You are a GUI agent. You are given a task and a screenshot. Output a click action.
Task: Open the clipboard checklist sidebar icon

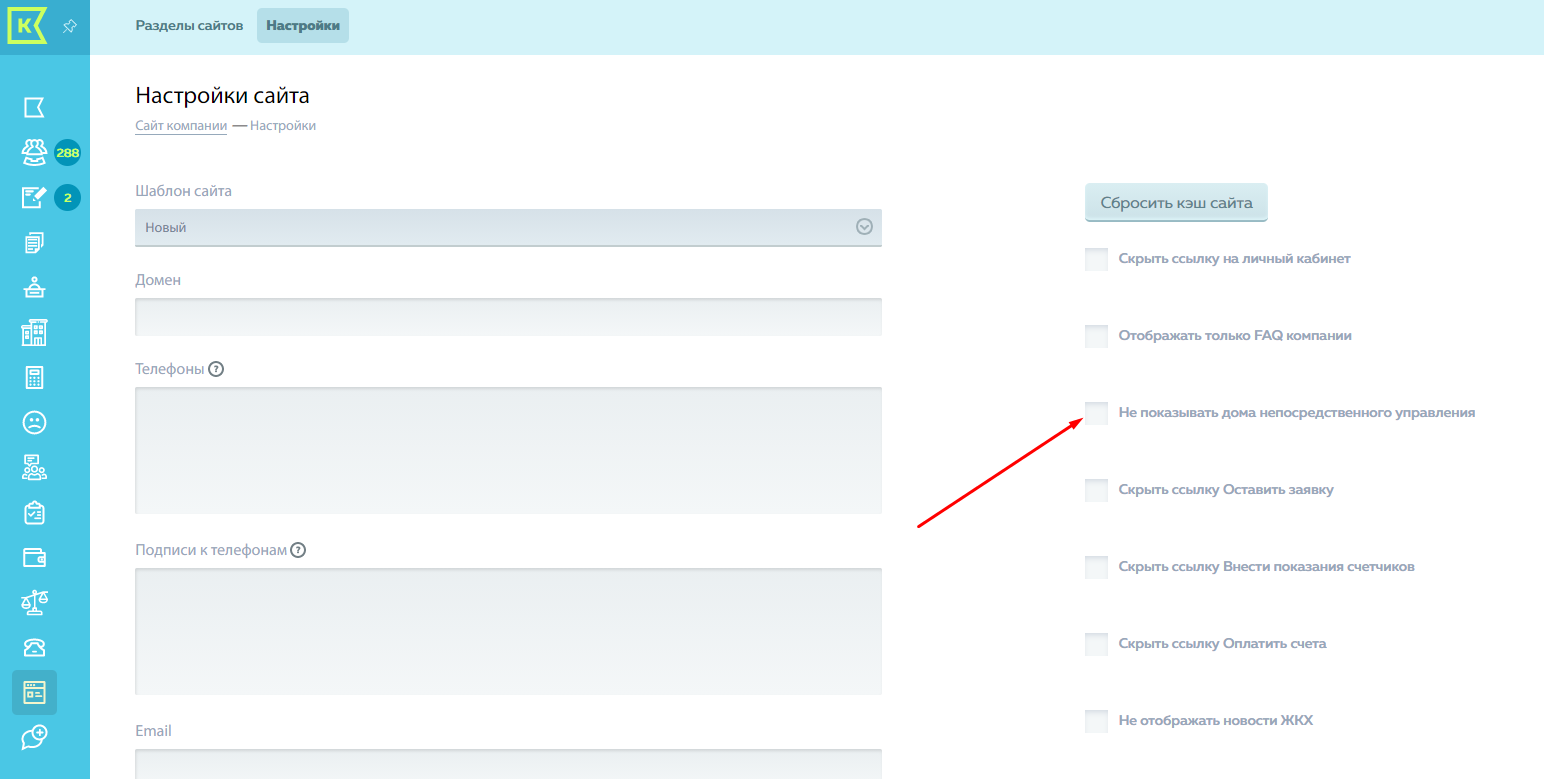[34, 513]
